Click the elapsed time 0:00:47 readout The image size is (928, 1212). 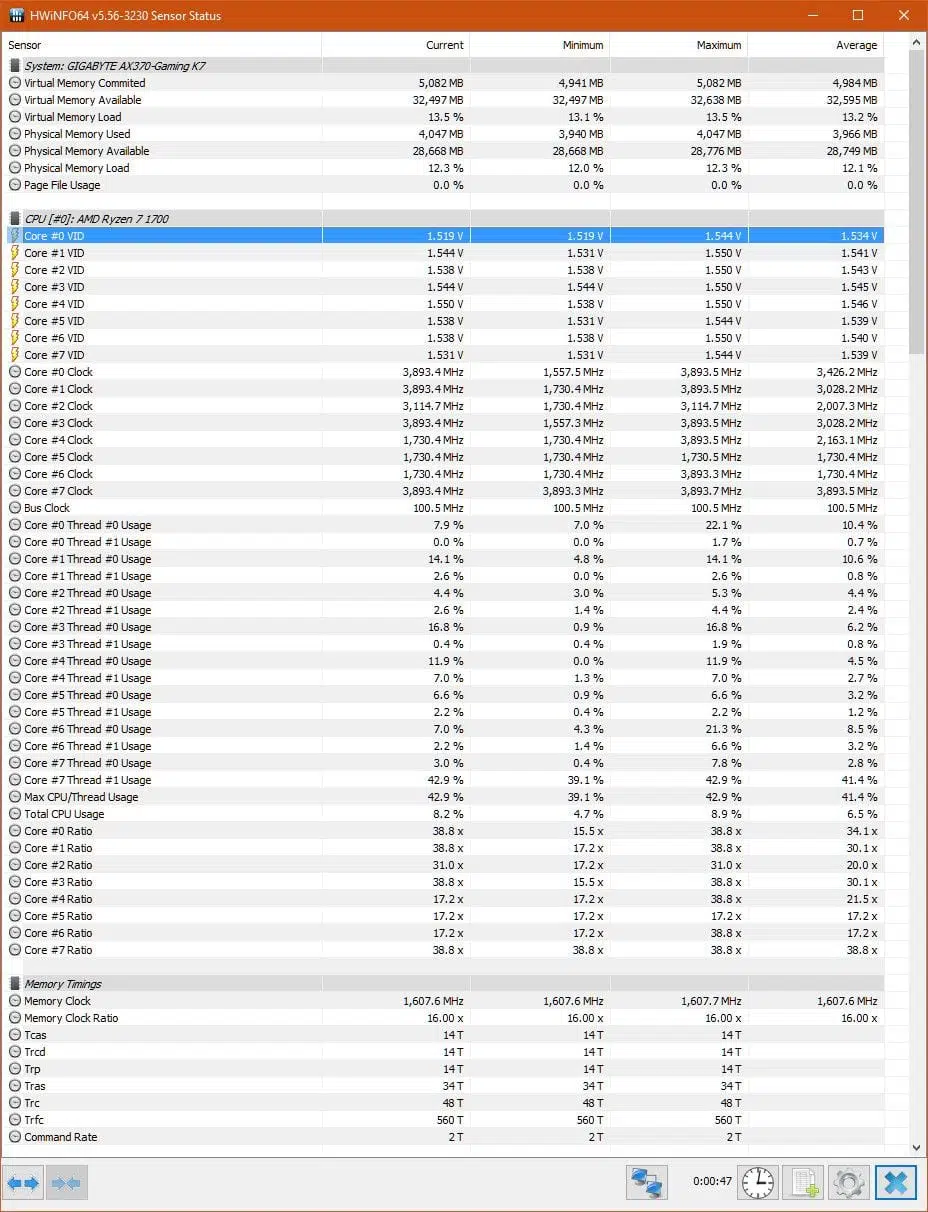[711, 1182]
